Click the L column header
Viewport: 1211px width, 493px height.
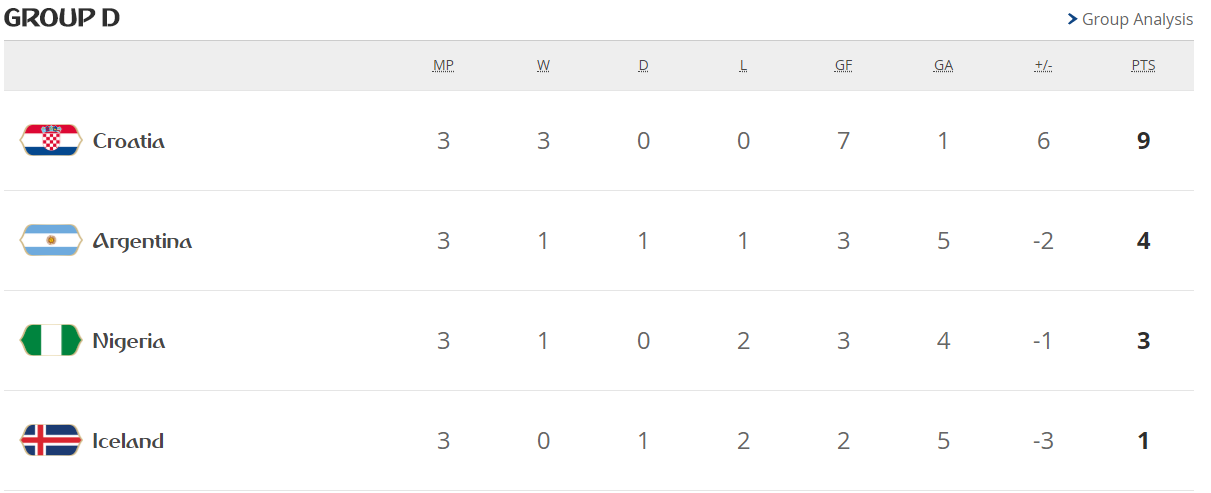(743, 65)
